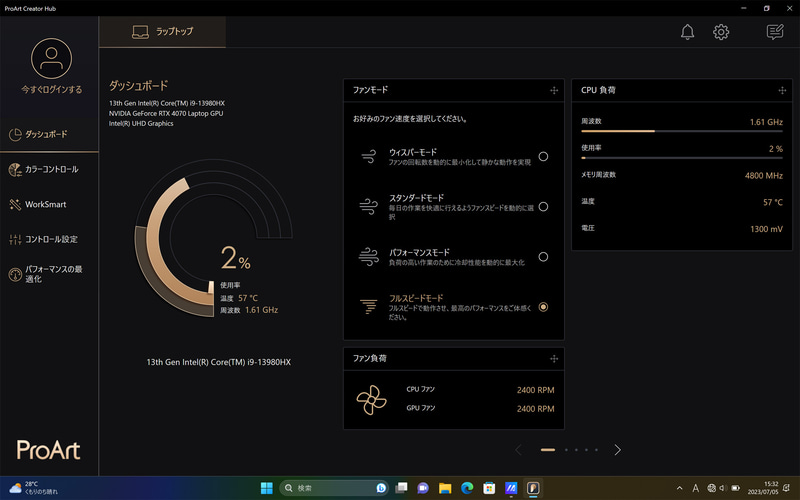Click the move handle on ファンモード panel
The height and width of the screenshot is (500, 800).
pyautogui.click(x=554, y=90)
